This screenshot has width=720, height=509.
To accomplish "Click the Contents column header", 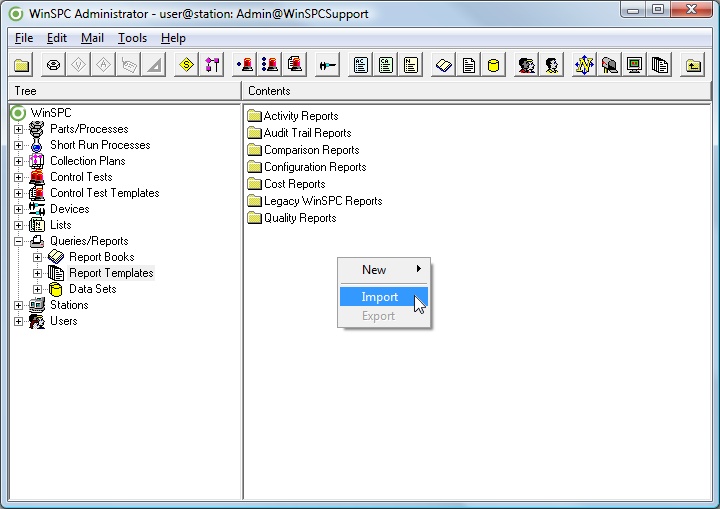I will pos(477,91).
